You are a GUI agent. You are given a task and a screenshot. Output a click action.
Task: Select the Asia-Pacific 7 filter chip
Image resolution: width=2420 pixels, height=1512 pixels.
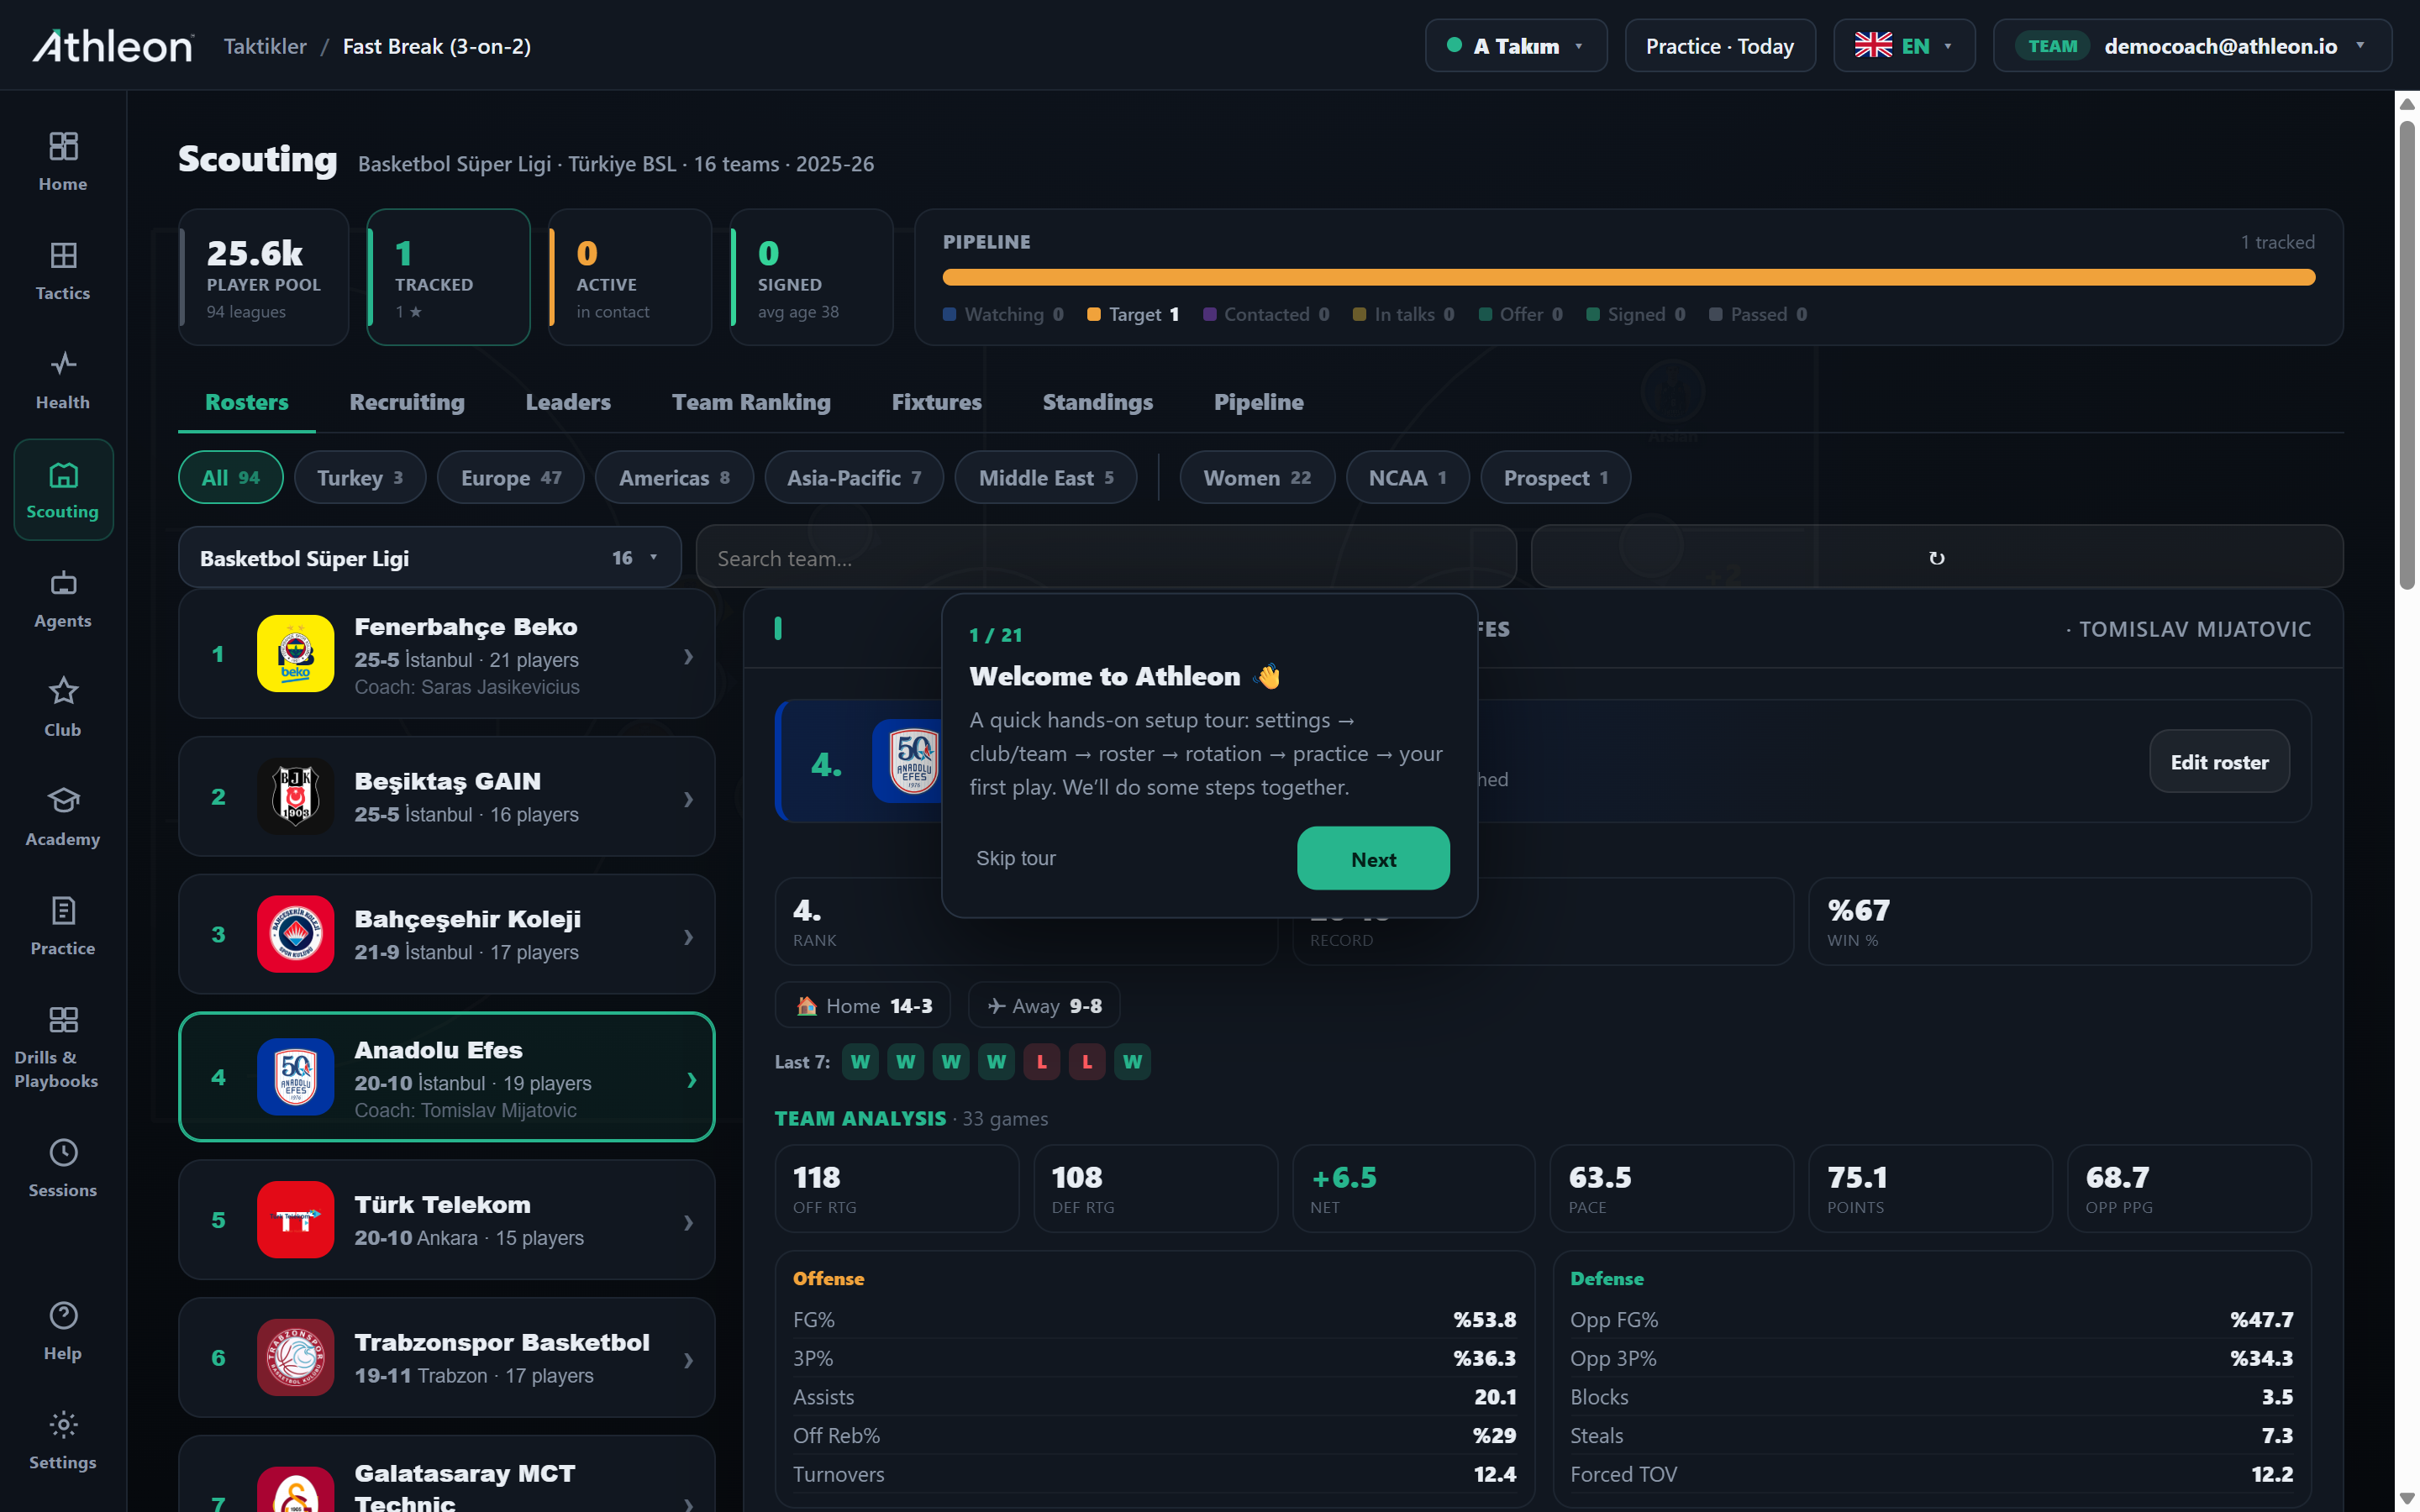[x=854, y=478]
